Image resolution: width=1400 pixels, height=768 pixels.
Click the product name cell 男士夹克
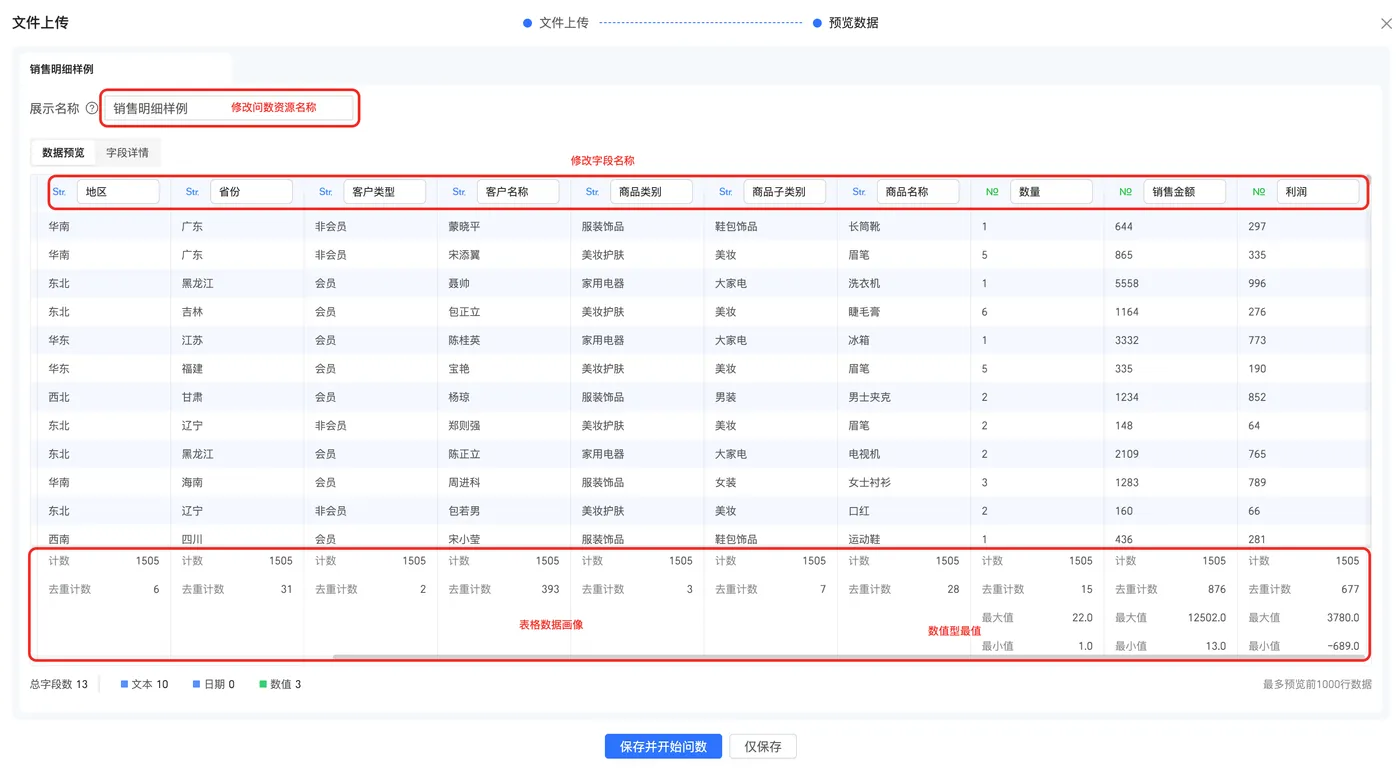869,397
